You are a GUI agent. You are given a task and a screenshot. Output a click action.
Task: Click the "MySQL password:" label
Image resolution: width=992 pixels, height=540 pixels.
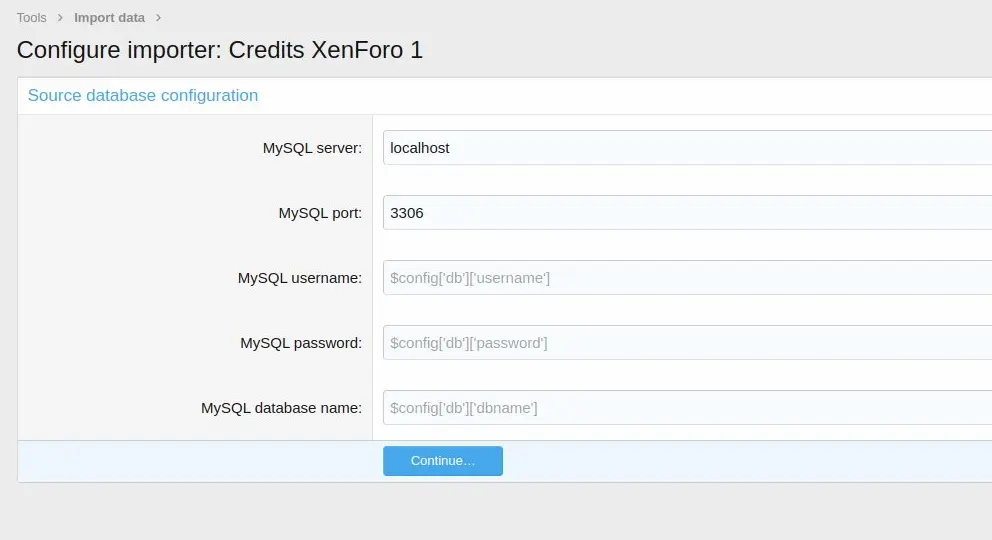[301, 343]
